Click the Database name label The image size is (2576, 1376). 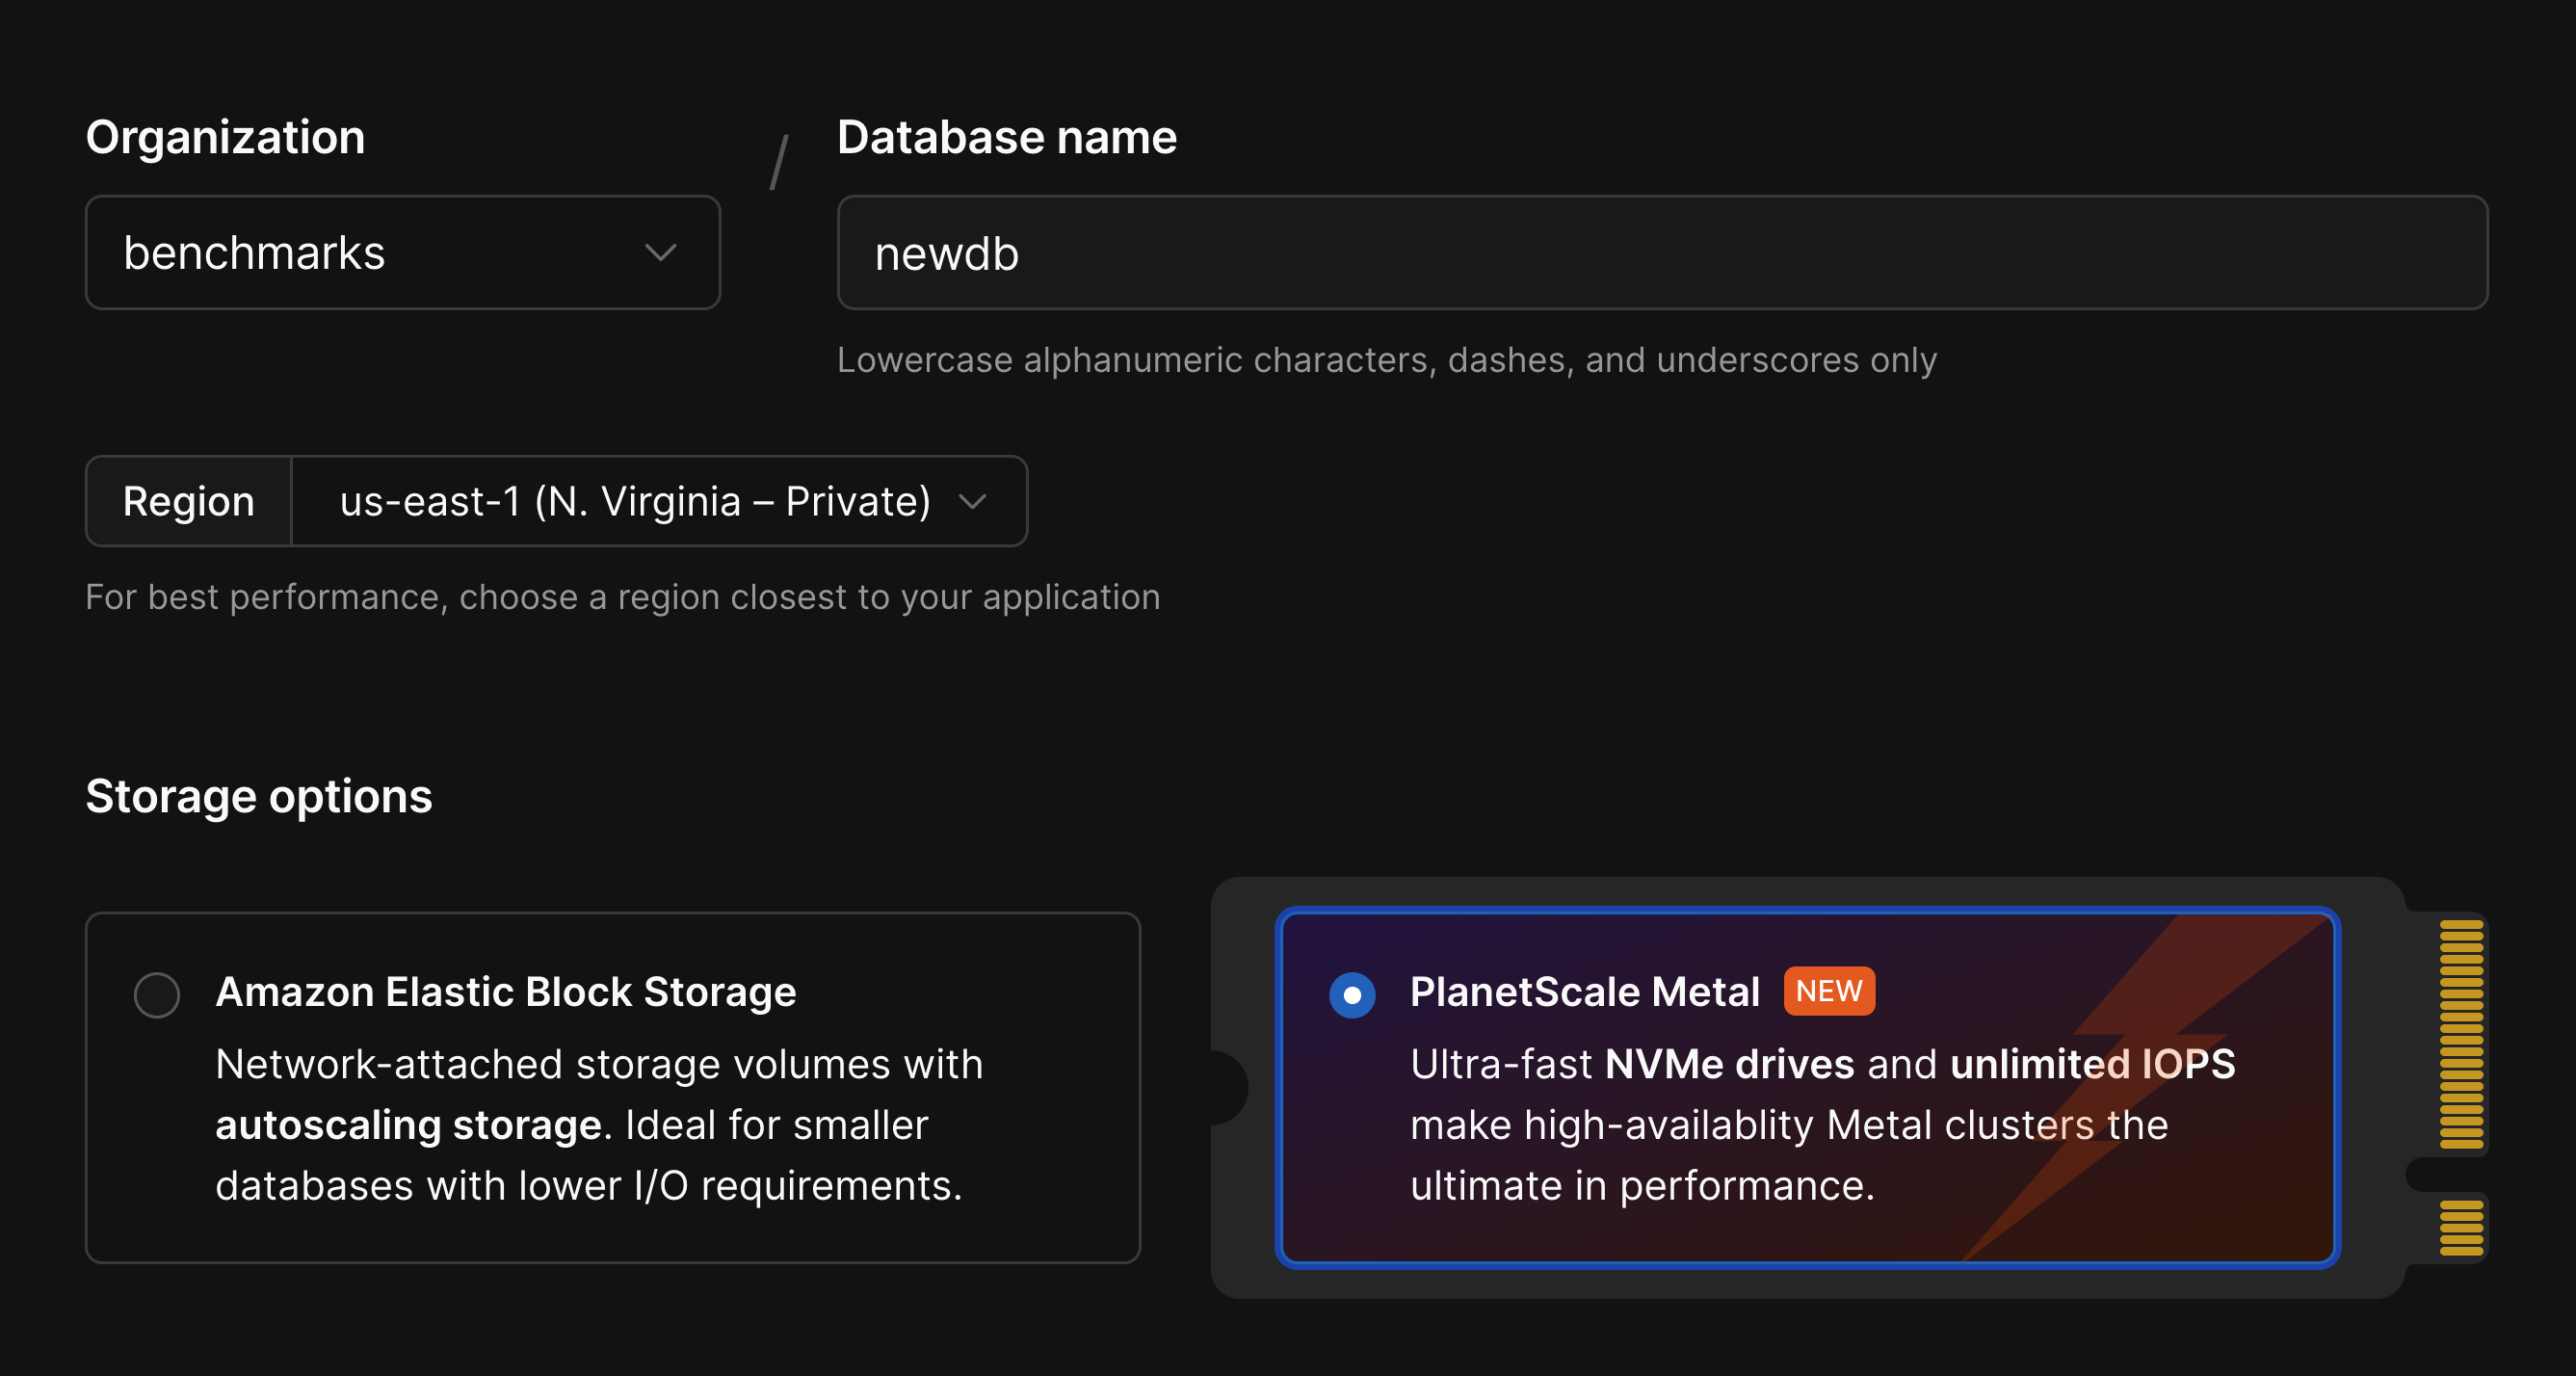tap(1006, 137)
